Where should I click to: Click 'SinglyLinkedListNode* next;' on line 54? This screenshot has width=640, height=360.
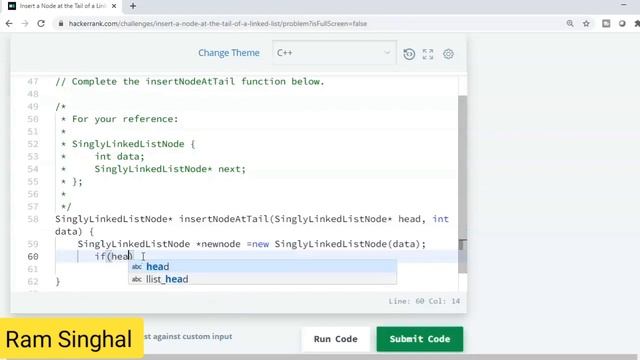click(x=170, y=169)
